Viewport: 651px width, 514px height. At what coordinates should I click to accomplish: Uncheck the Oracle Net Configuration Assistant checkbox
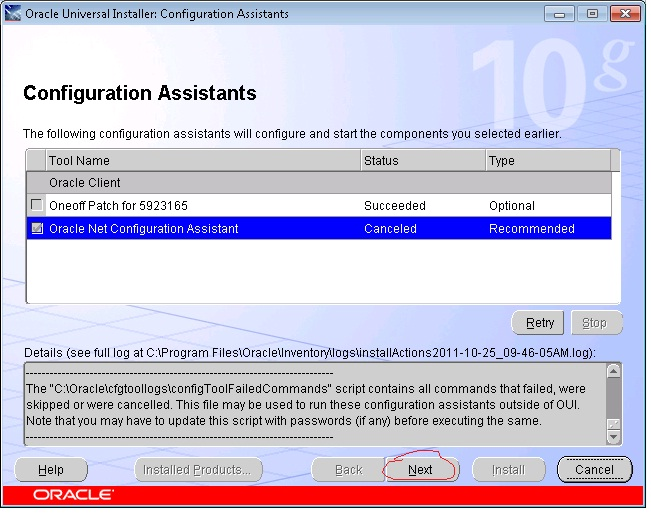[x=37, y=228]
